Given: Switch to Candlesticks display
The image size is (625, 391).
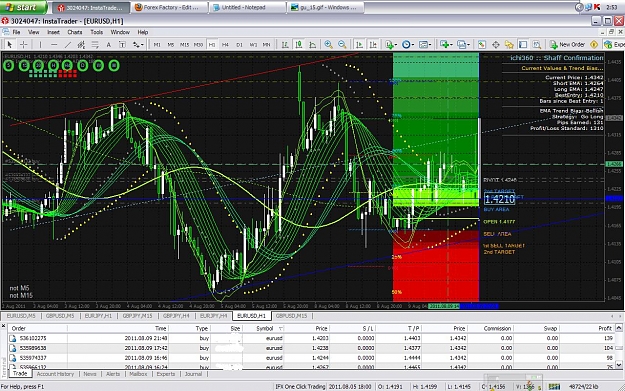Looking at the screenshot, I should point(299,45).
